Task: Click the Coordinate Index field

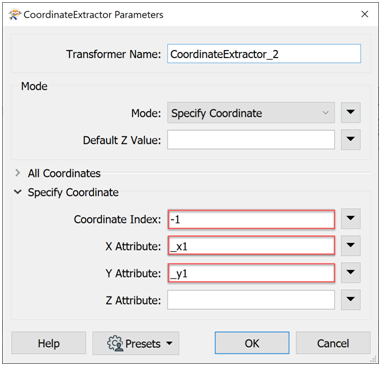Action: (251, 219)
